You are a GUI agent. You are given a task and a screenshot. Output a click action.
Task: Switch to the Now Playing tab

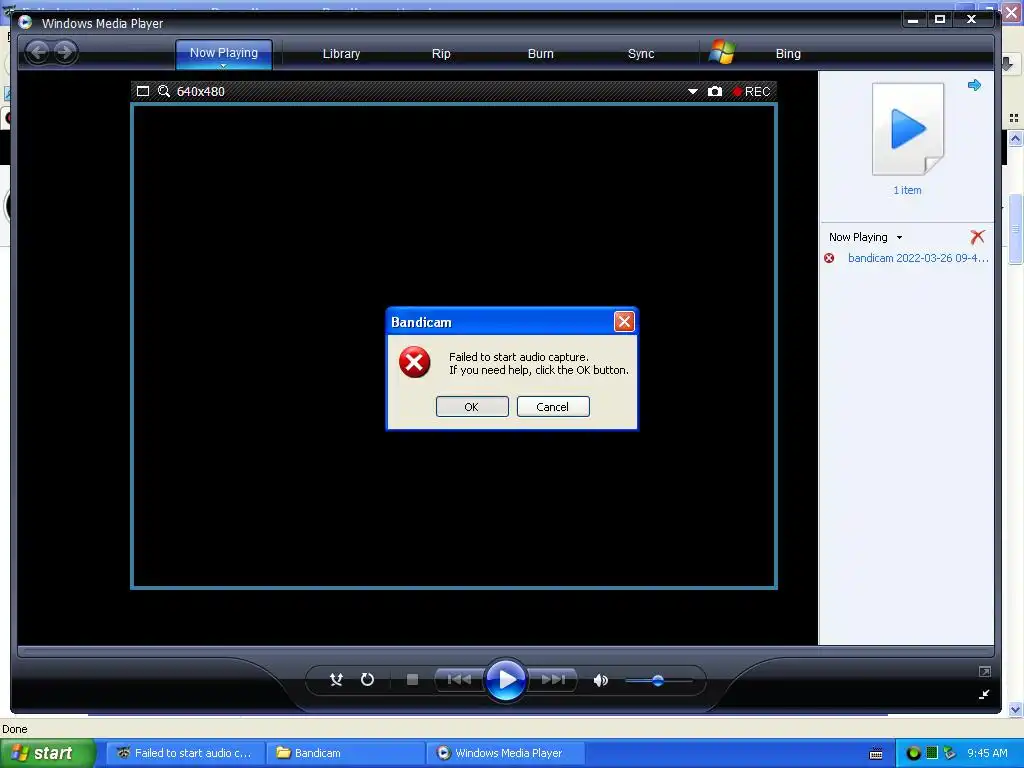(x=223, y=53)
